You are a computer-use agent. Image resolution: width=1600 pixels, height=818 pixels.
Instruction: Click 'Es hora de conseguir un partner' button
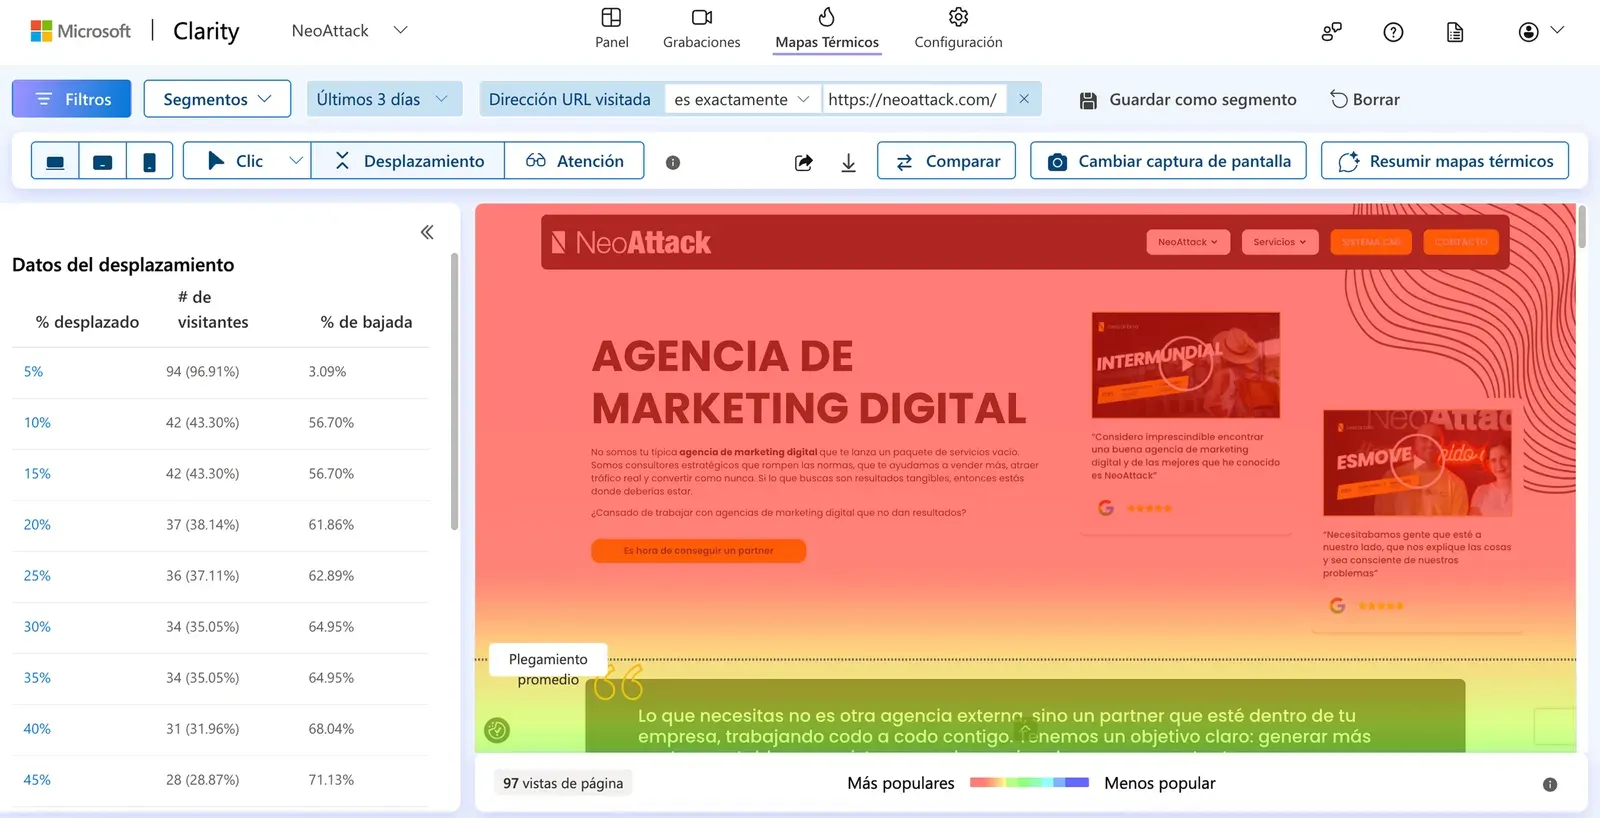tap(698, 551)
